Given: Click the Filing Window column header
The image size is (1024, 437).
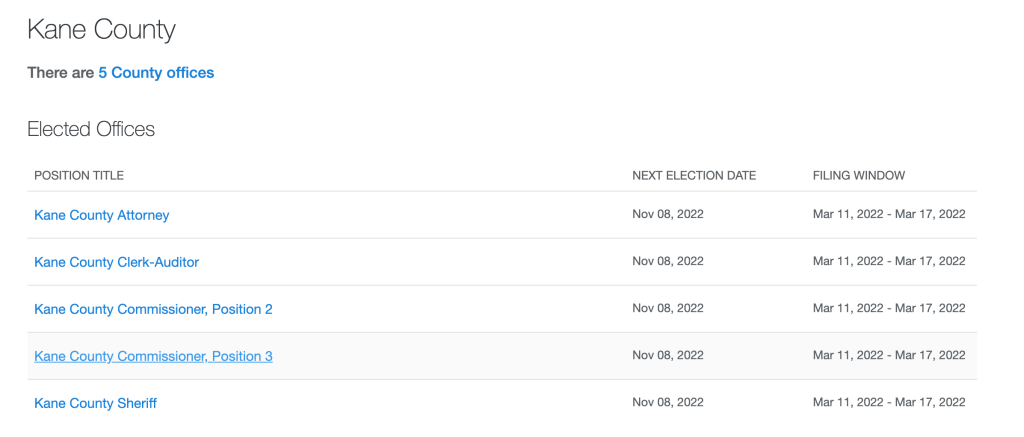Looking at the screenshot, I should click(x=859, y=176).
